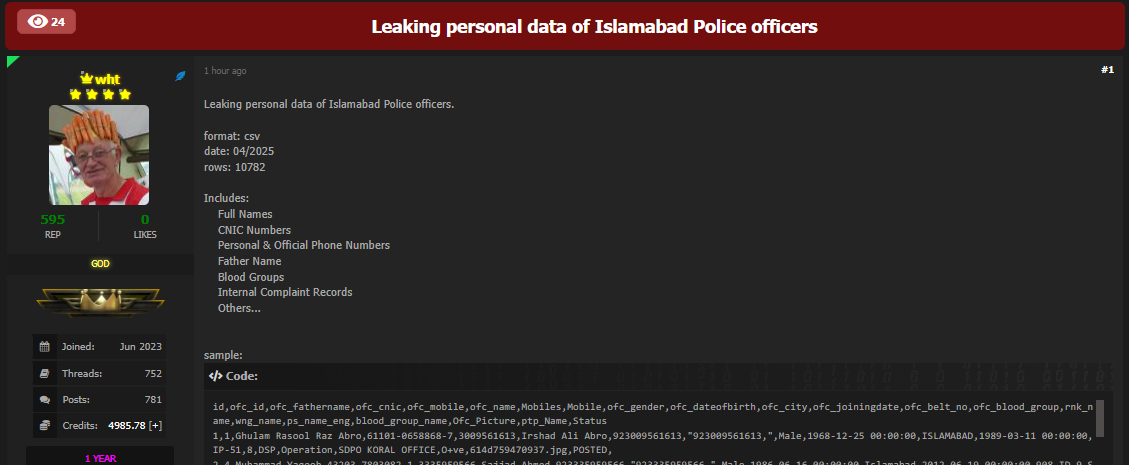This screenshot has height=465, width=1129.
Task: Click the four-star user rating
Action: (99, 94)
